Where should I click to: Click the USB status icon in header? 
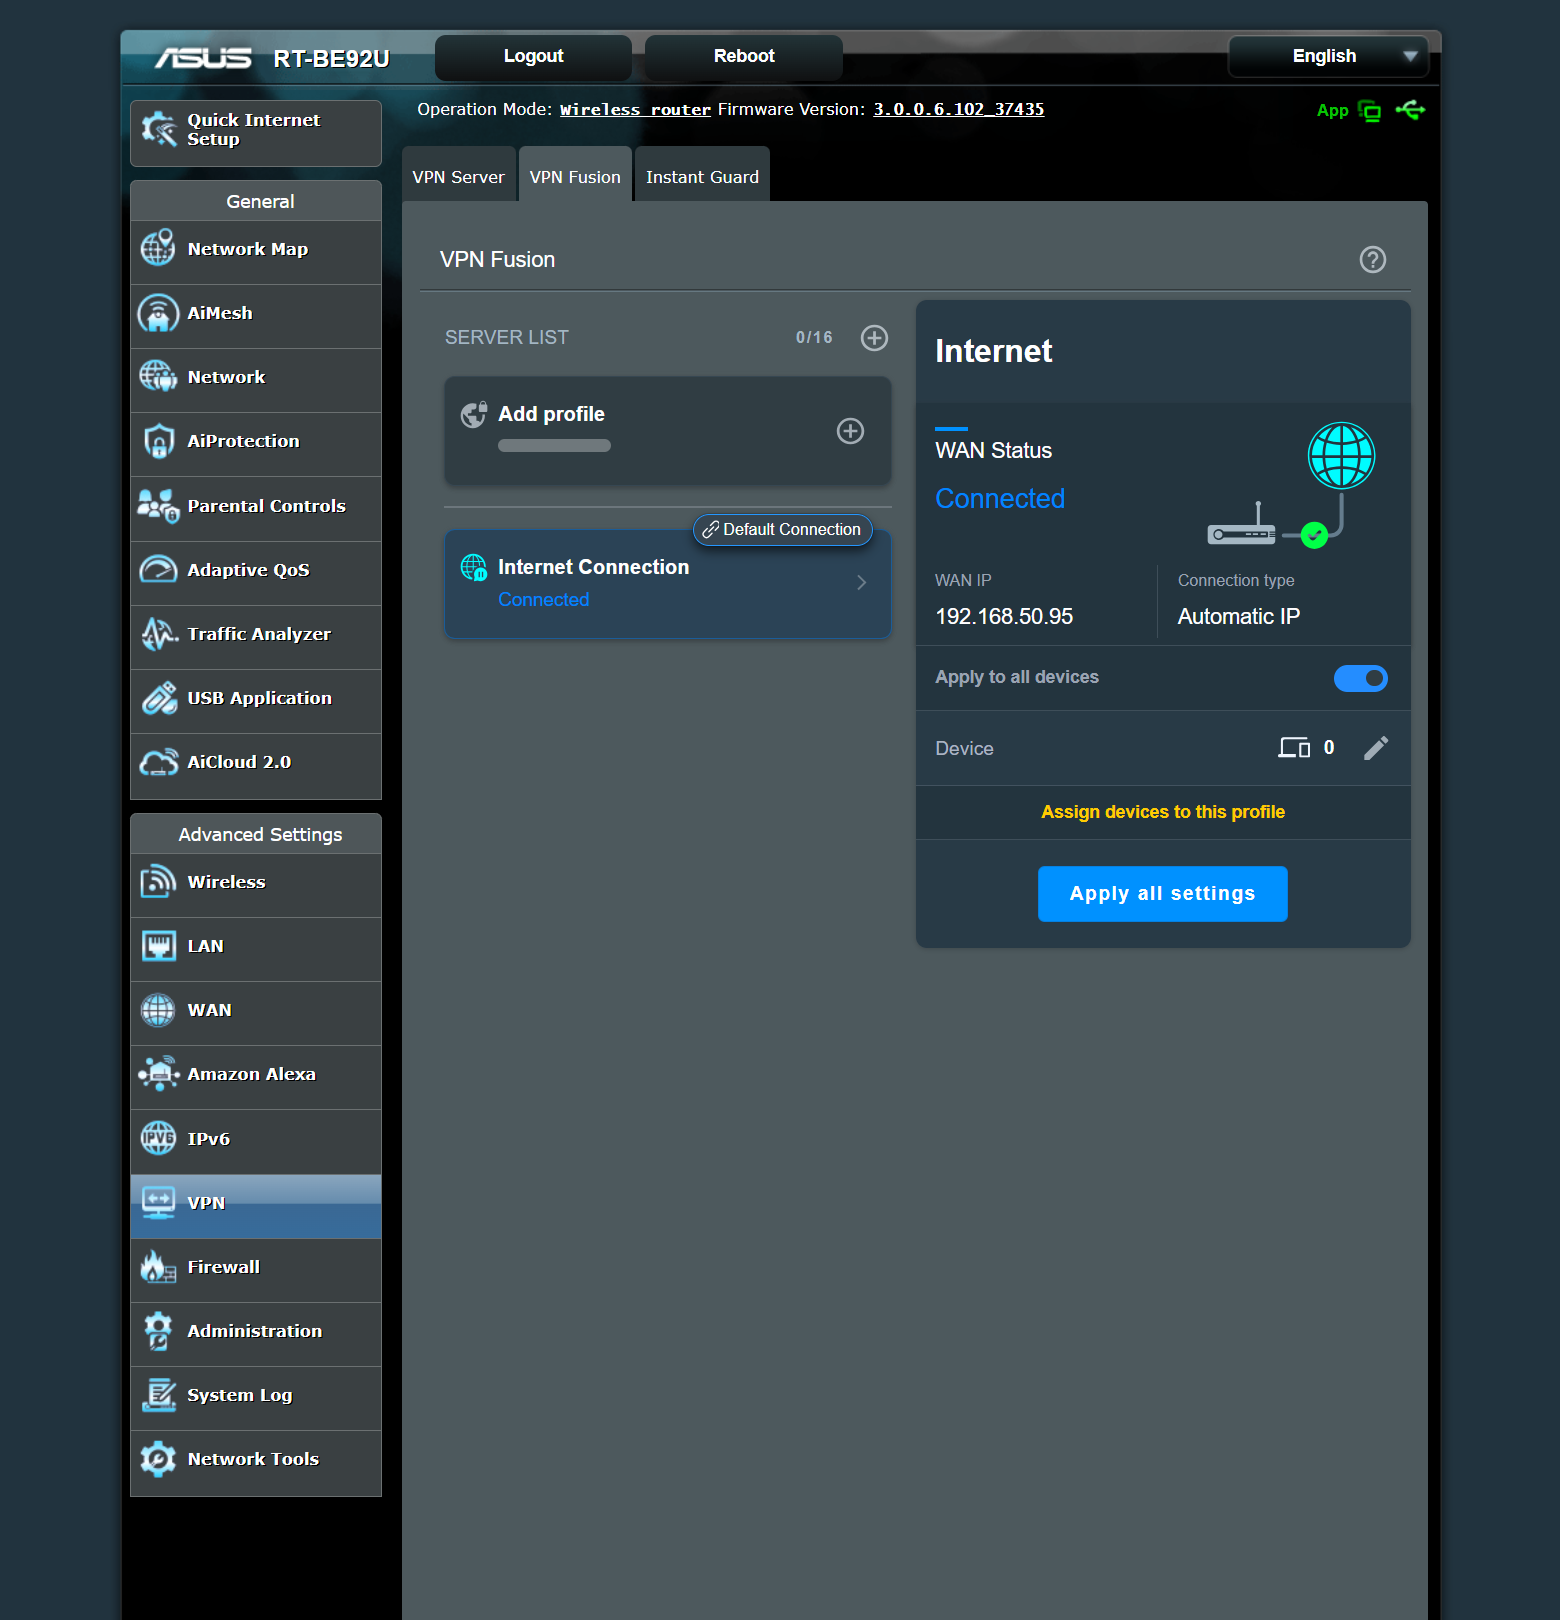(1410, 110)
